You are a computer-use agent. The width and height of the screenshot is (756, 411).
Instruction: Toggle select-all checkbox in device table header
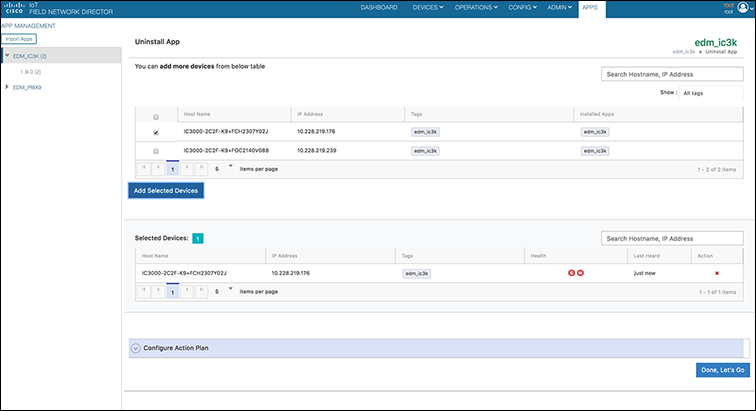tap(156, 117)
